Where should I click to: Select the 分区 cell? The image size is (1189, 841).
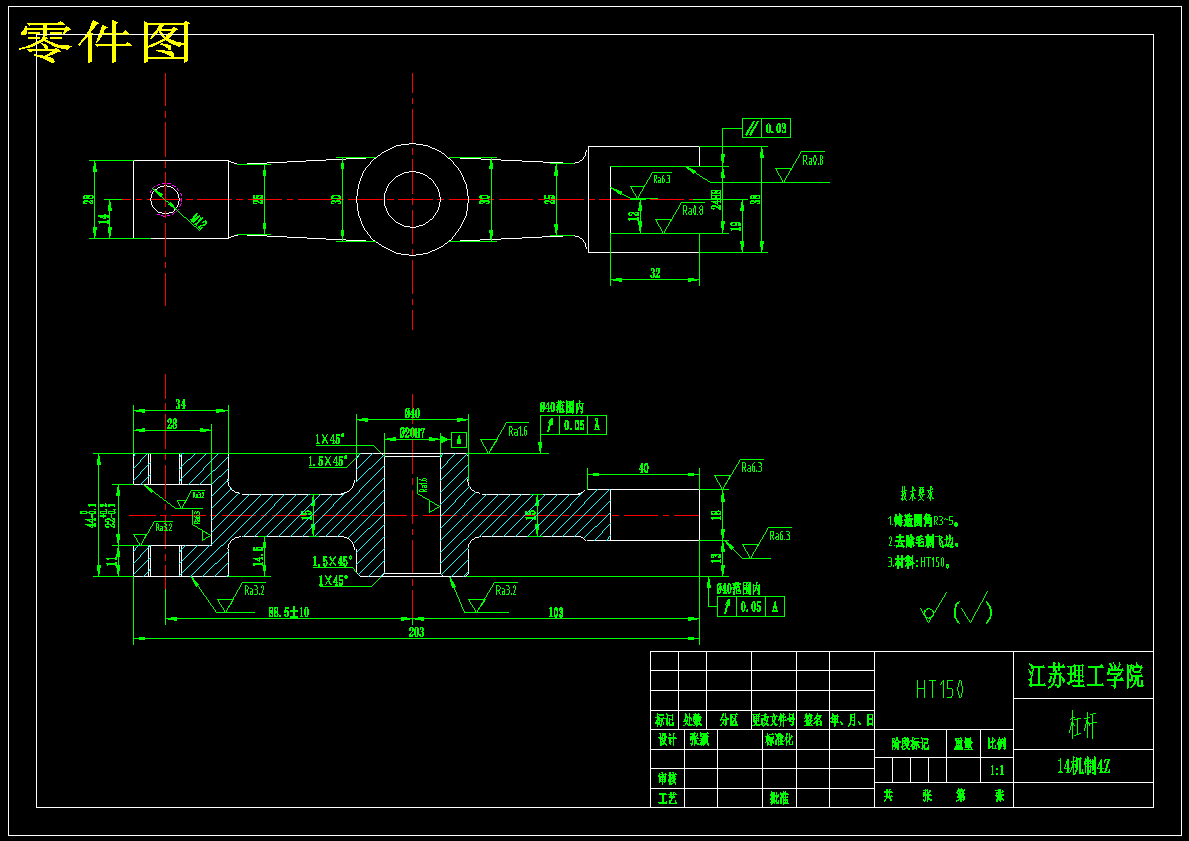729,720
